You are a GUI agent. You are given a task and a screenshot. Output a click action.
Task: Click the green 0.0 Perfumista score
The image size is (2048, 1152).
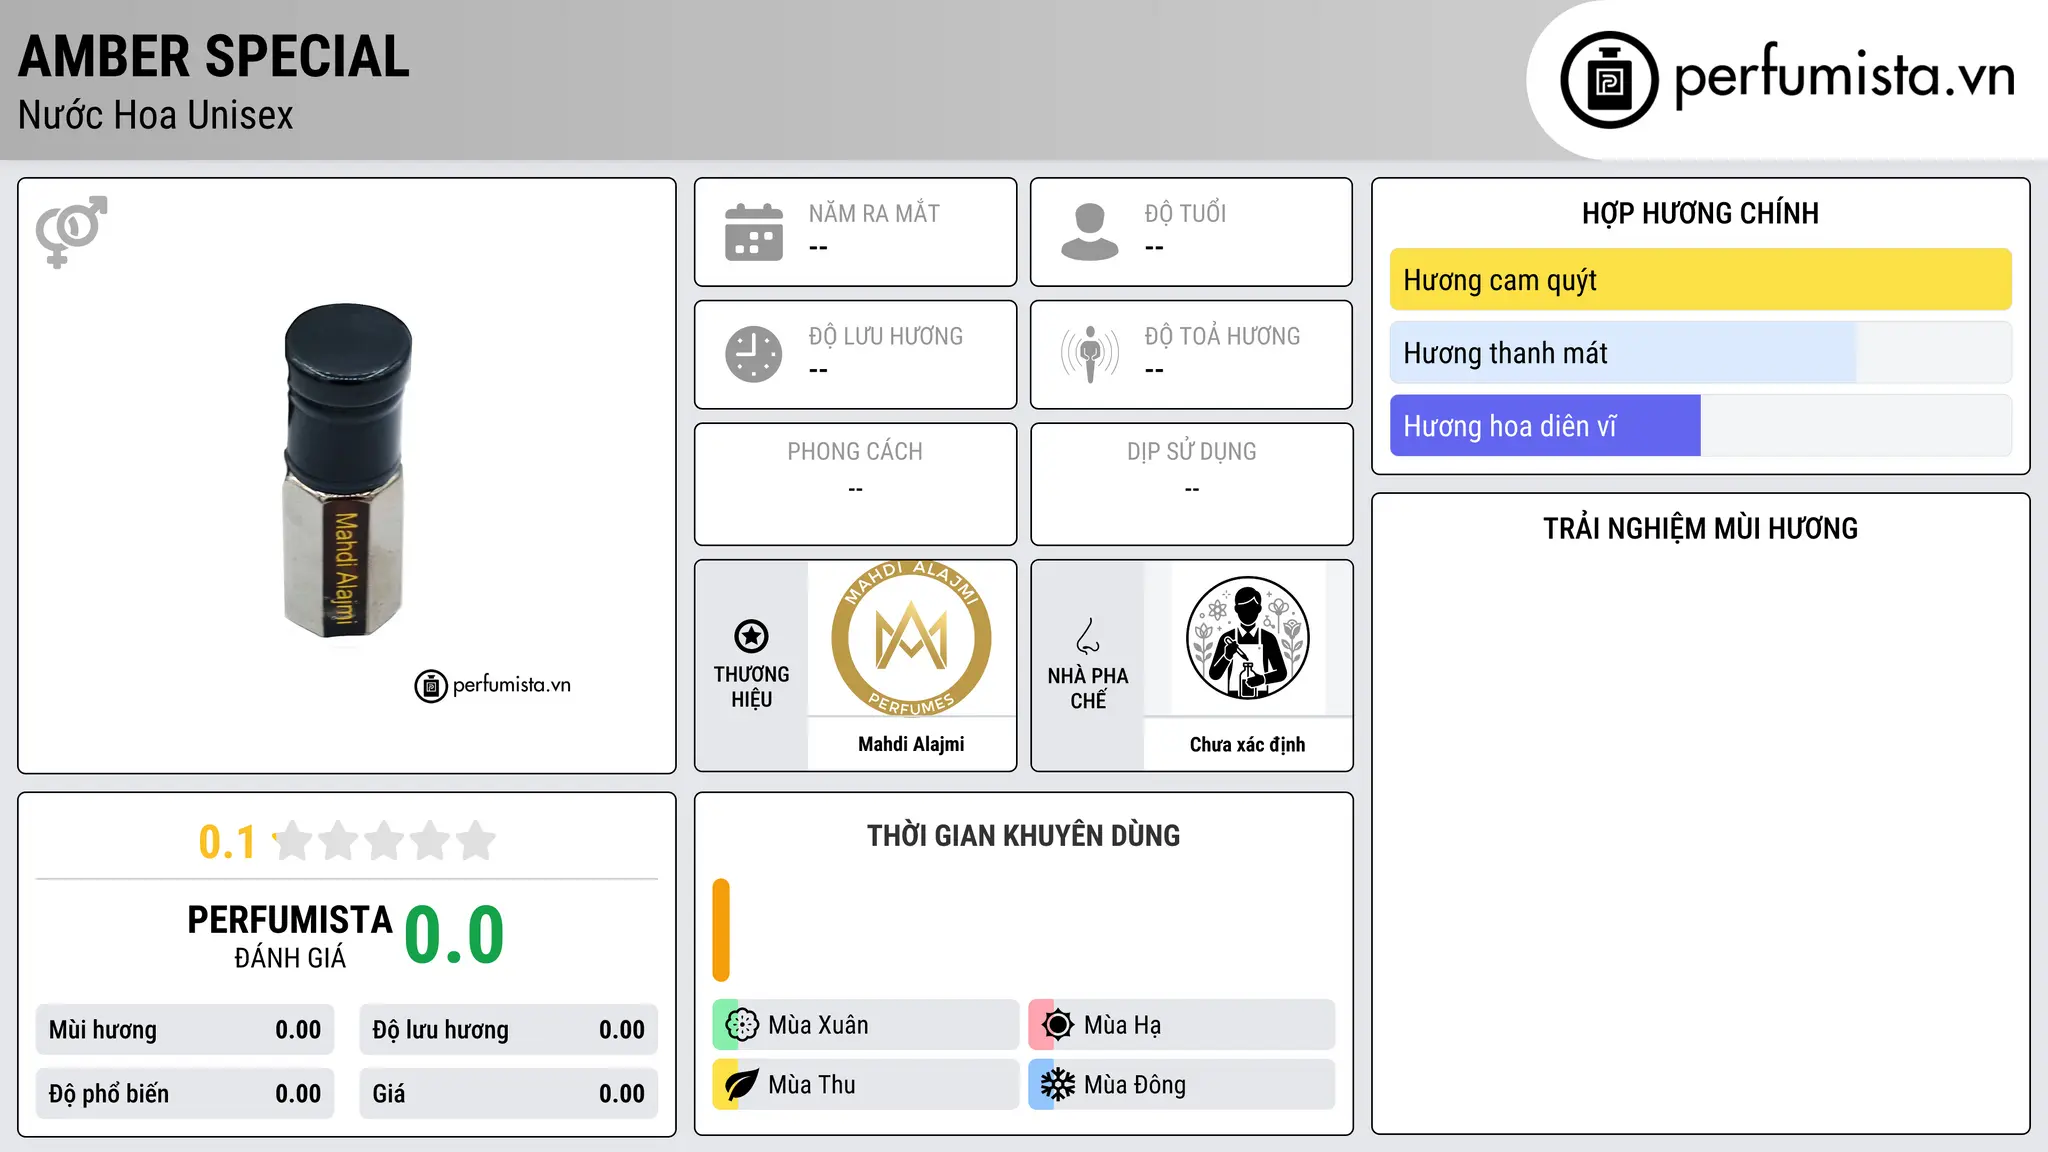click(454, 935)
